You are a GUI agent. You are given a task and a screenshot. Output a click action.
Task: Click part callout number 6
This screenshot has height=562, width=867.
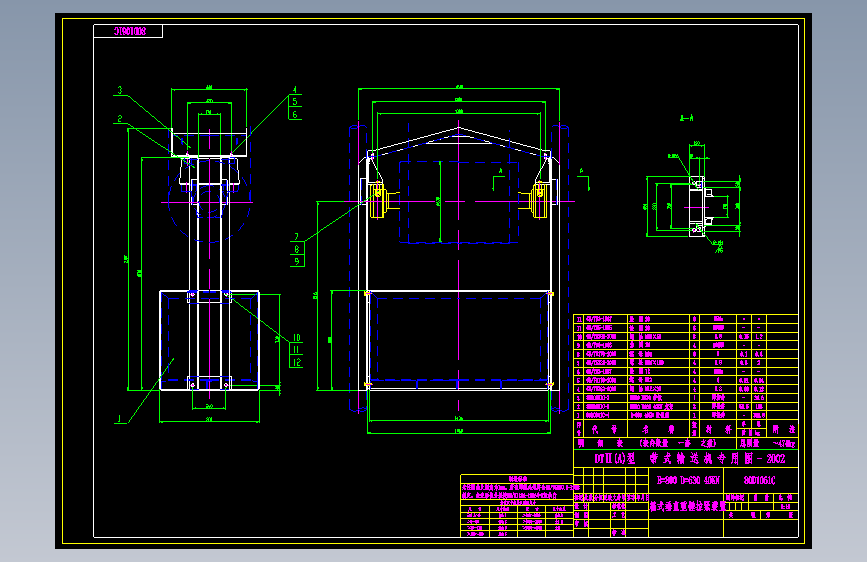[x=295, y=115]
